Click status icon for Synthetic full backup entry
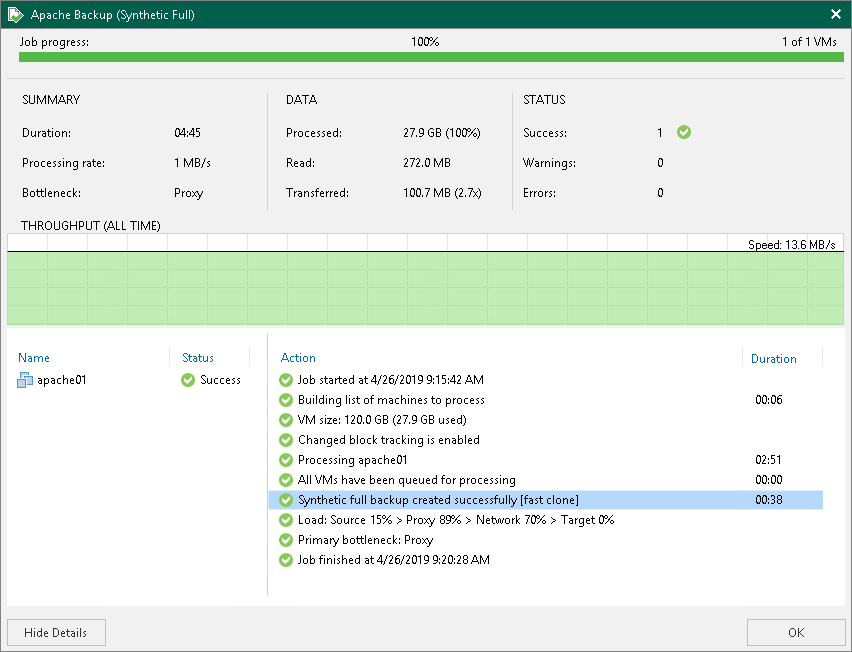The height and width of the screenshot is (652, 852). (286, 500)
